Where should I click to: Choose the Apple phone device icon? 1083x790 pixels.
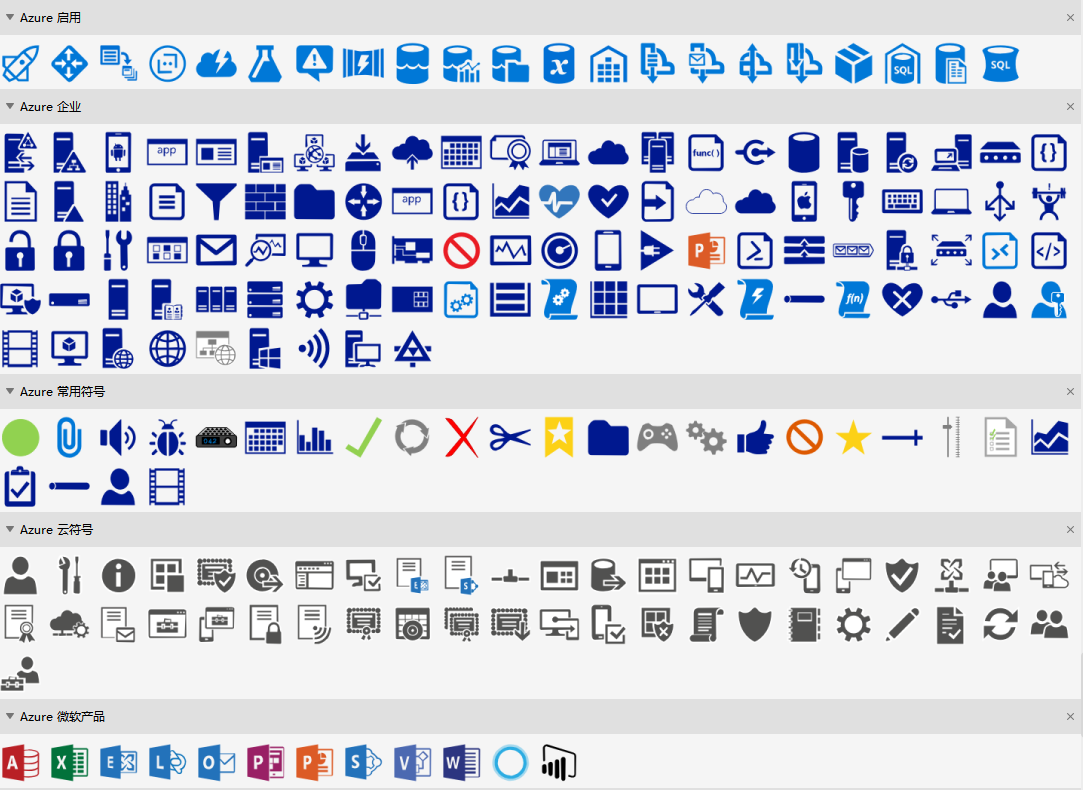click(804, 202)
